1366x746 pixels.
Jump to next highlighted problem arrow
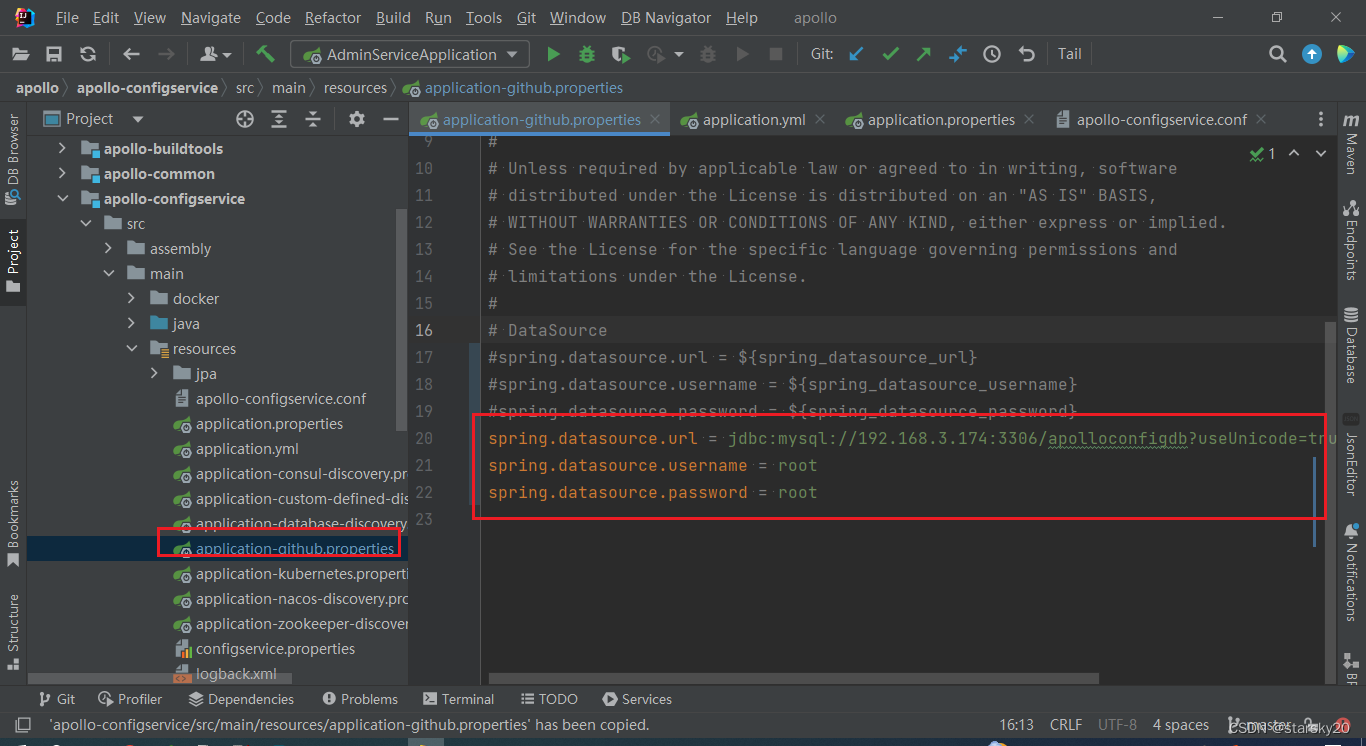click(x=1321, y=154)
